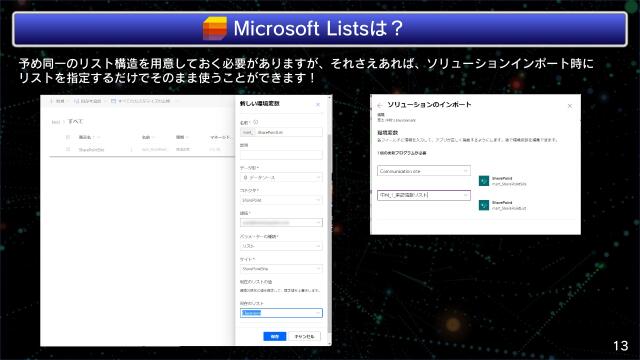
Task: Open the Communication site dropdown
Action: (x=424, y=171)
